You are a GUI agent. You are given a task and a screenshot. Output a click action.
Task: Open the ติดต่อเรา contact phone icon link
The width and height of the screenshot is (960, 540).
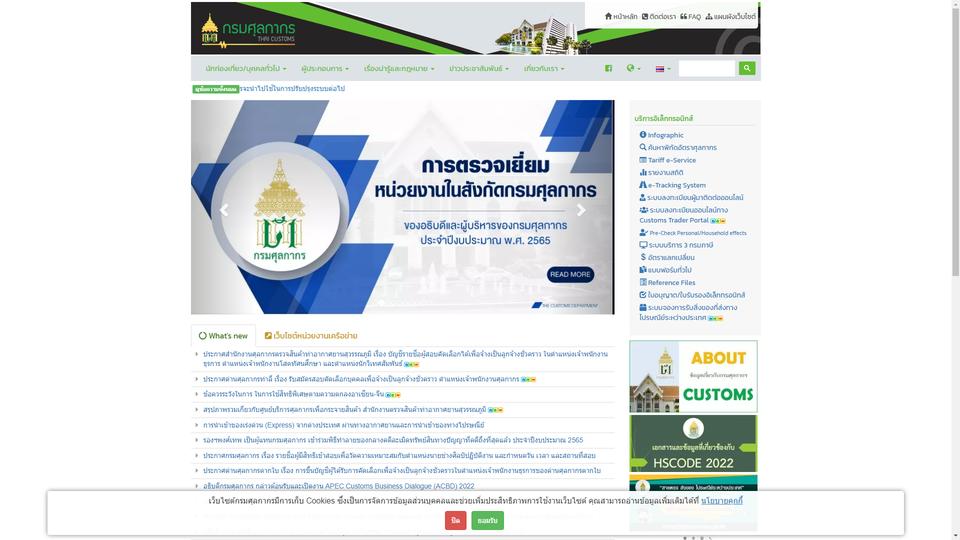(659, 17)
